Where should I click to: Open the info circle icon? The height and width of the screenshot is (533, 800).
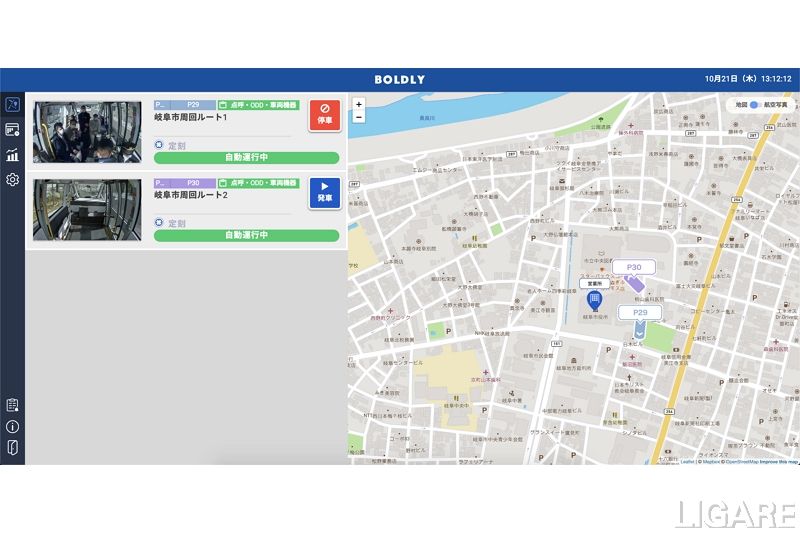[12, 426]
